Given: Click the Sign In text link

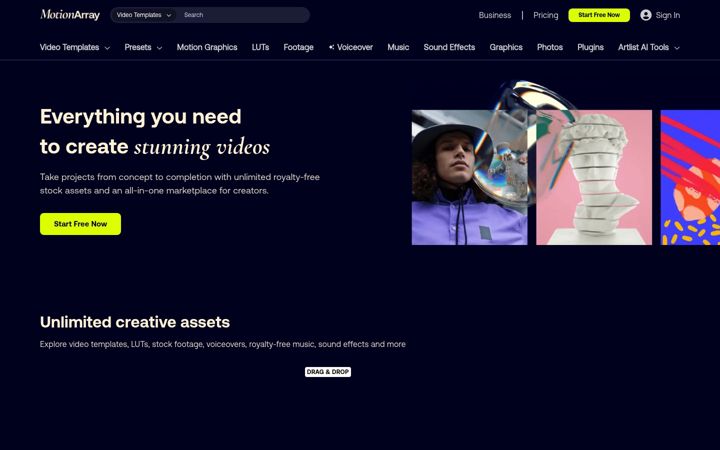Looking at the screenshot, I should tap(668, 15).
